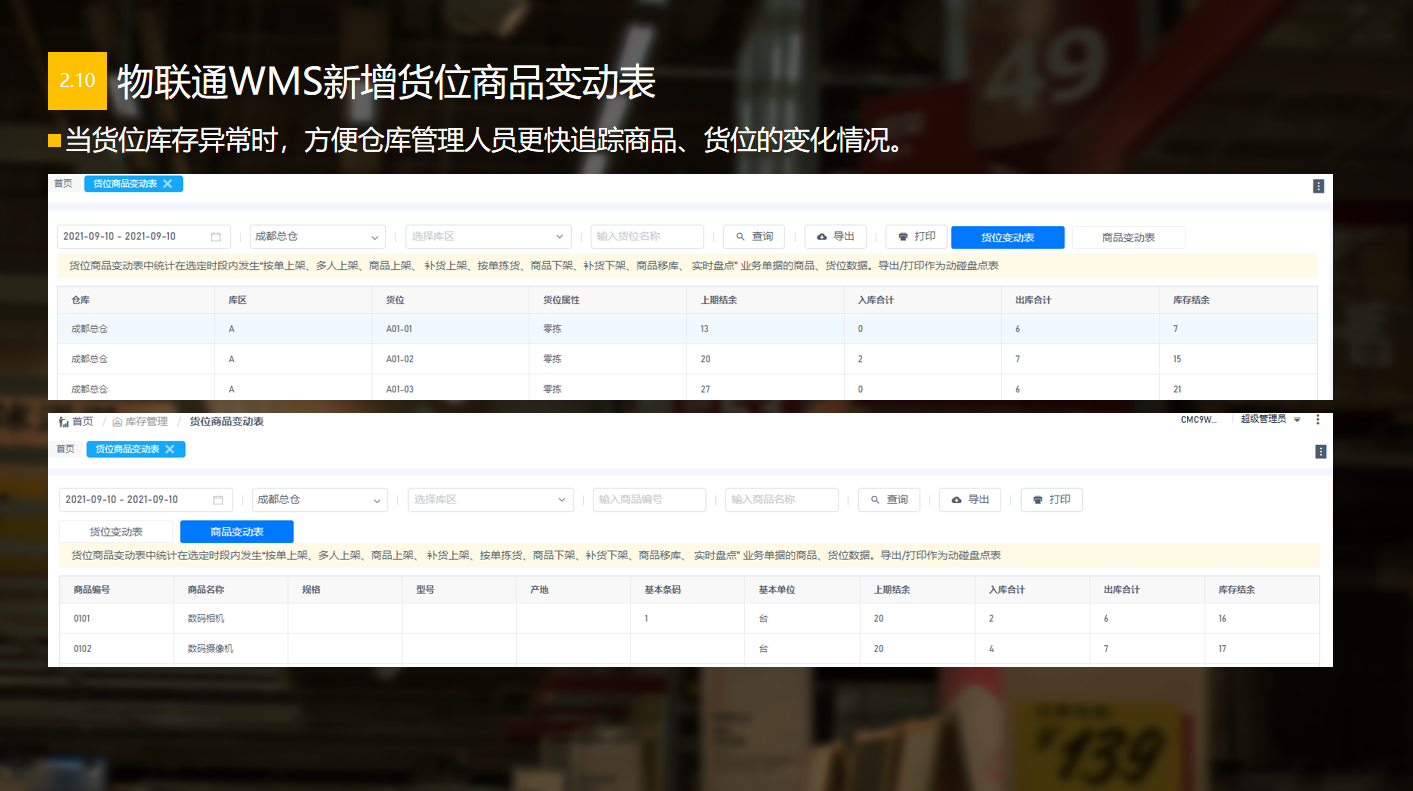
Task: Open the calendar icon in the upper date range field
Action: [216, 236]
